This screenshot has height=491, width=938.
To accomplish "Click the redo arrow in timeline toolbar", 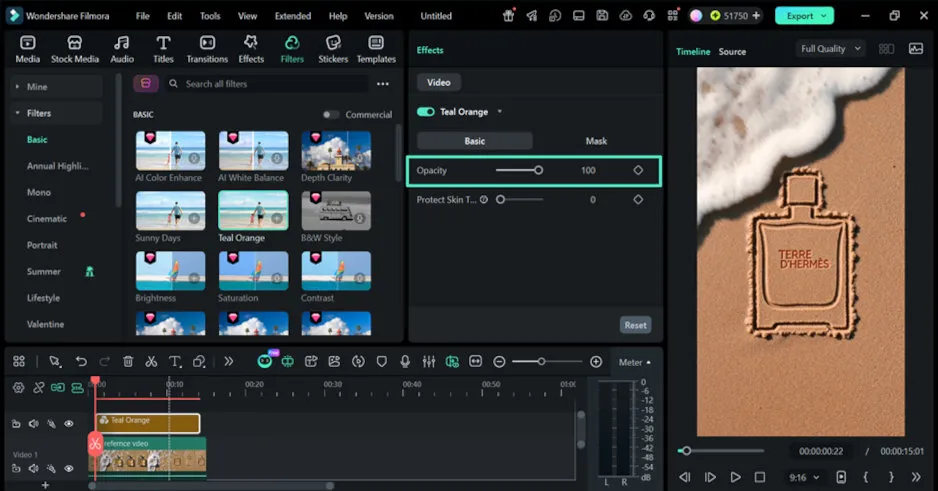I will 105,361.
